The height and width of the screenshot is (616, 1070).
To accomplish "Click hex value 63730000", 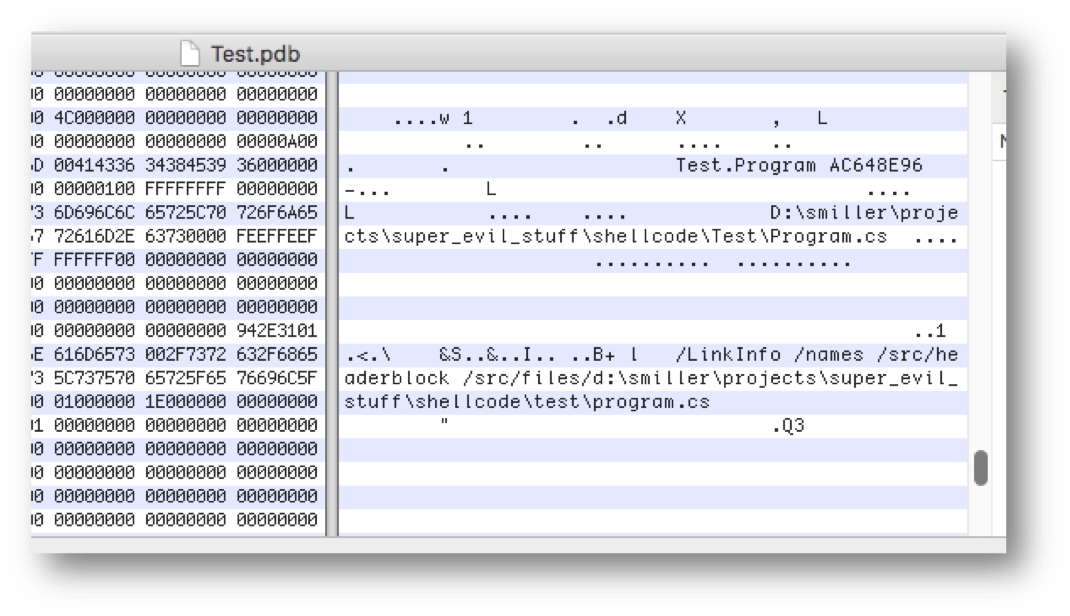I will [186, 236].
